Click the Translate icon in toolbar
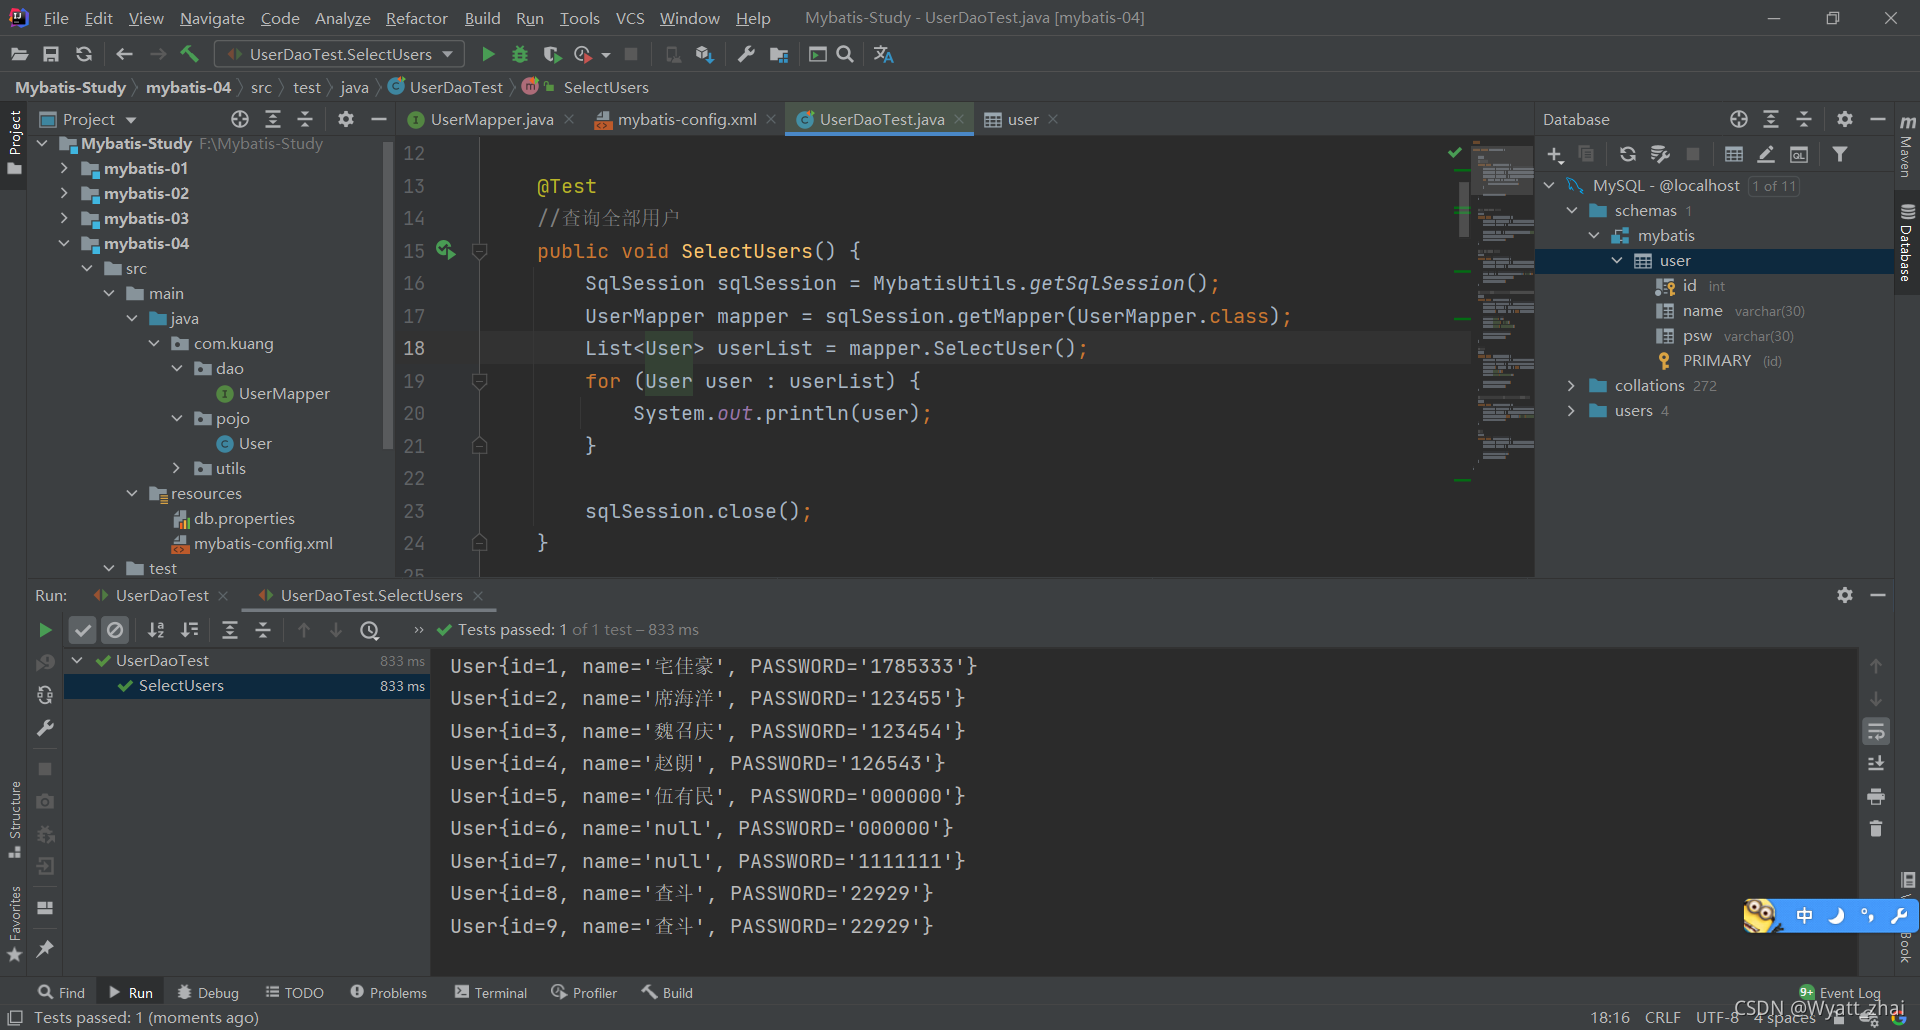The image size is (1920, 1030). tap(884, 54)
